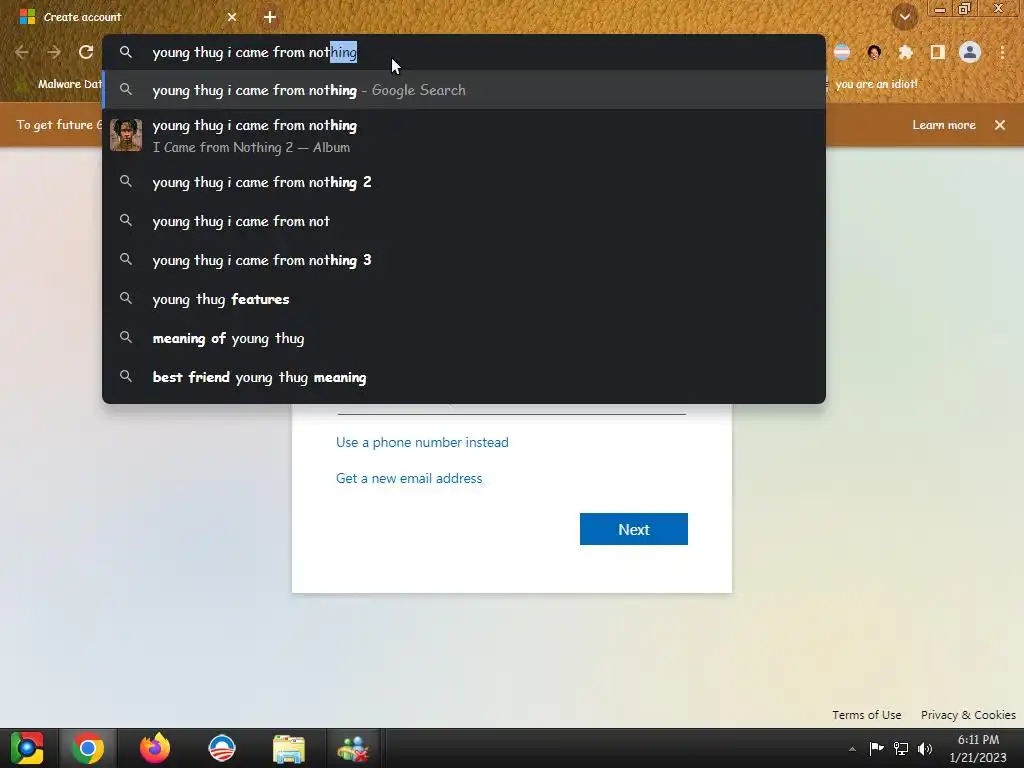
Task: Select suggestion 'meaning of young thug'
Action: tap(464, 338)
